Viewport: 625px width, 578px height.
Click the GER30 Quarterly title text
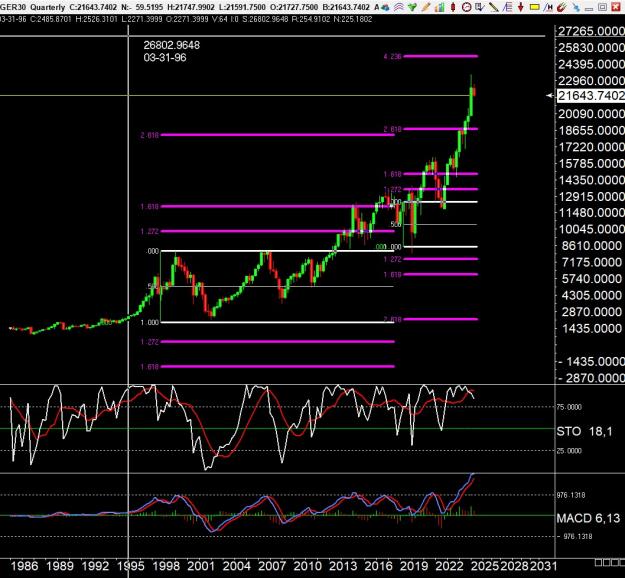[32, 7]
